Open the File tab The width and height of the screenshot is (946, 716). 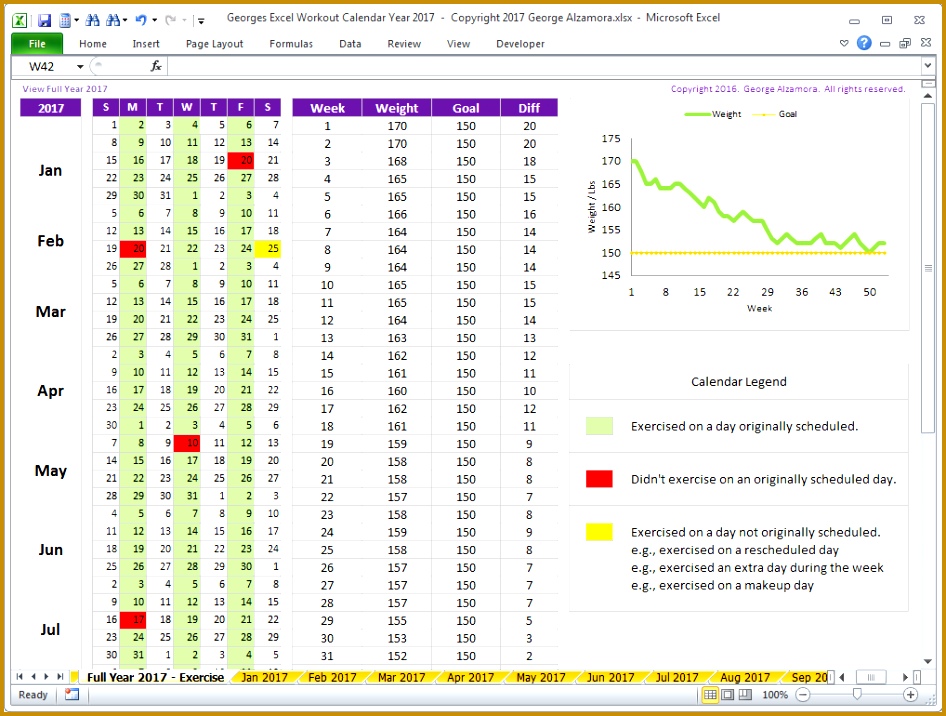tap(37, 43)
